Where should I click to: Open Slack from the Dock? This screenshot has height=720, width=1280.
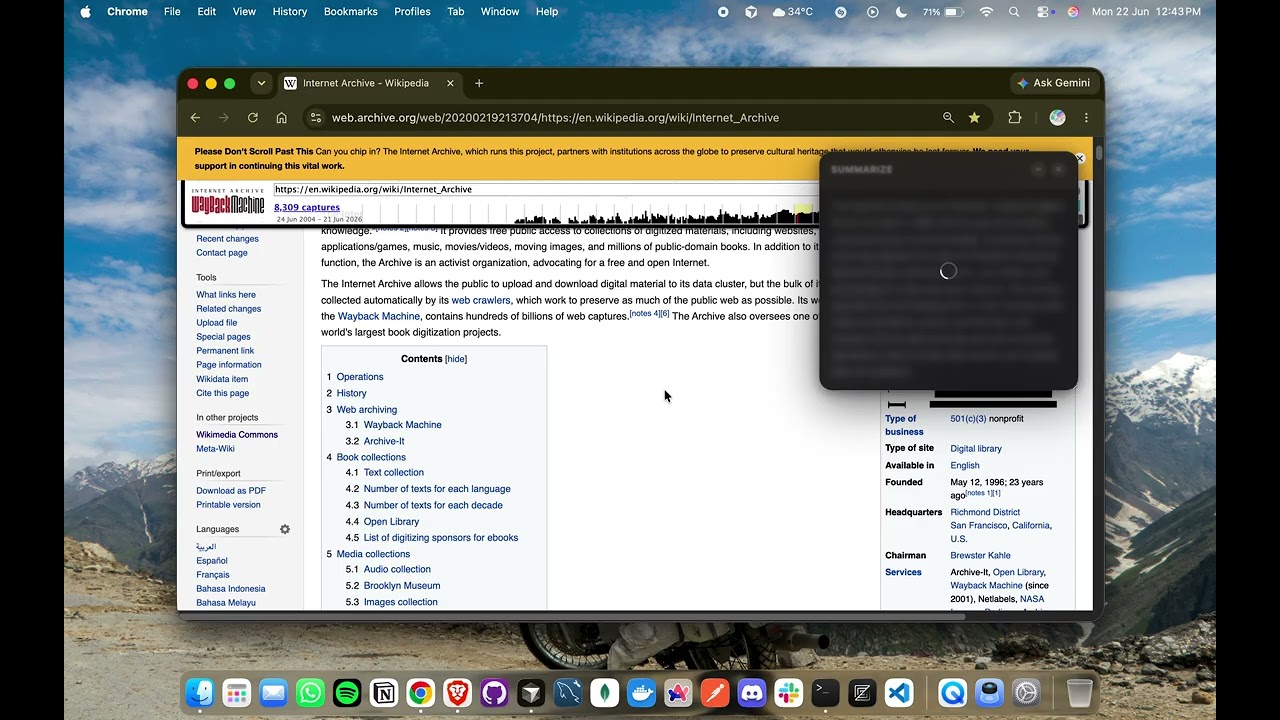coord(788,693)
